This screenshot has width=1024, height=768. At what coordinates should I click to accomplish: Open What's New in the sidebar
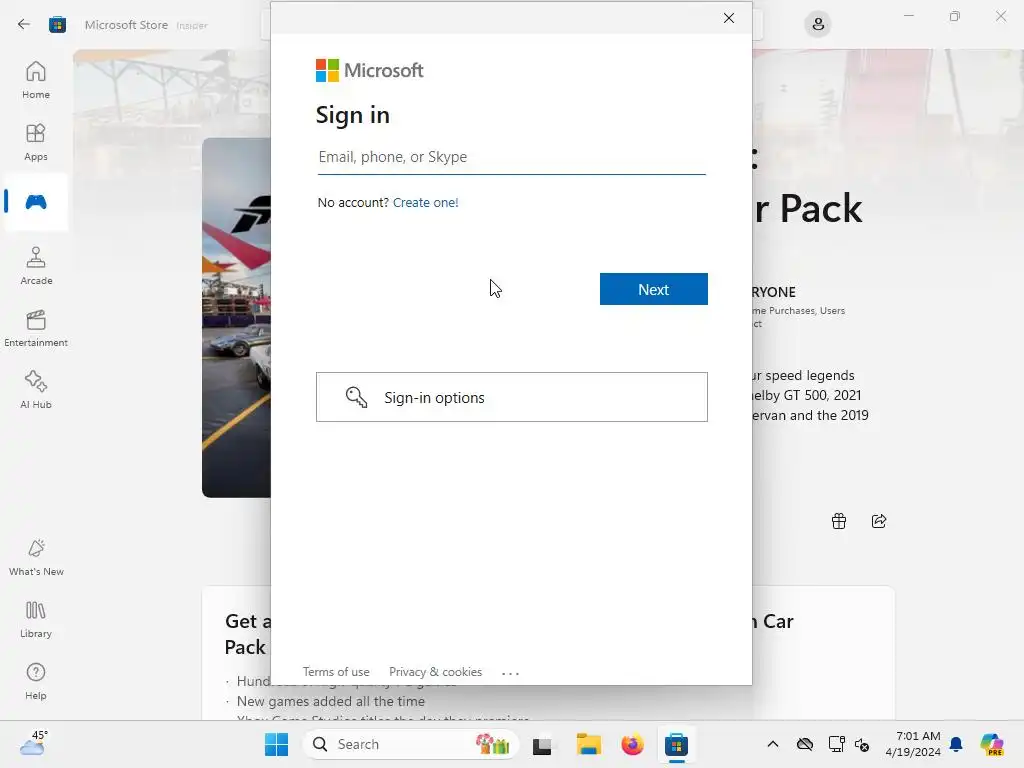(36, 557)
